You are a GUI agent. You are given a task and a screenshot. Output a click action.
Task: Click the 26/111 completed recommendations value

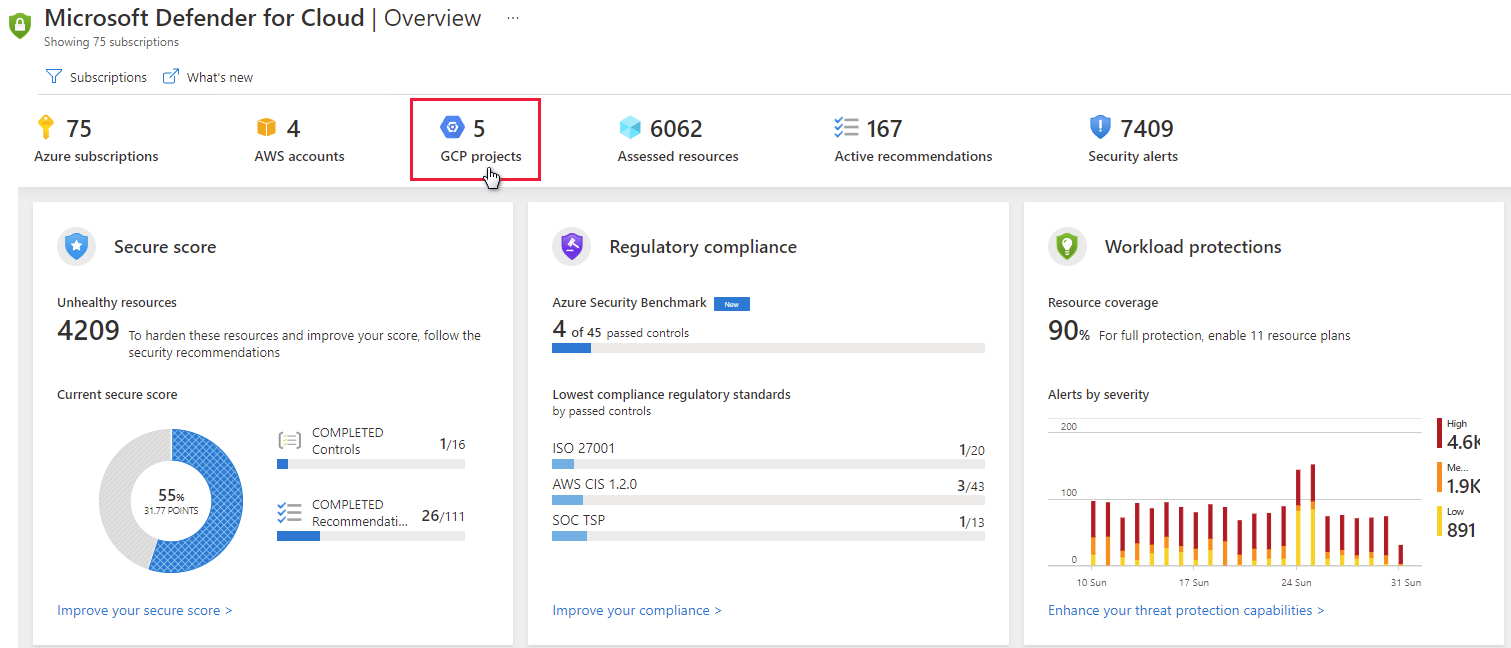[x=443, y=516]
